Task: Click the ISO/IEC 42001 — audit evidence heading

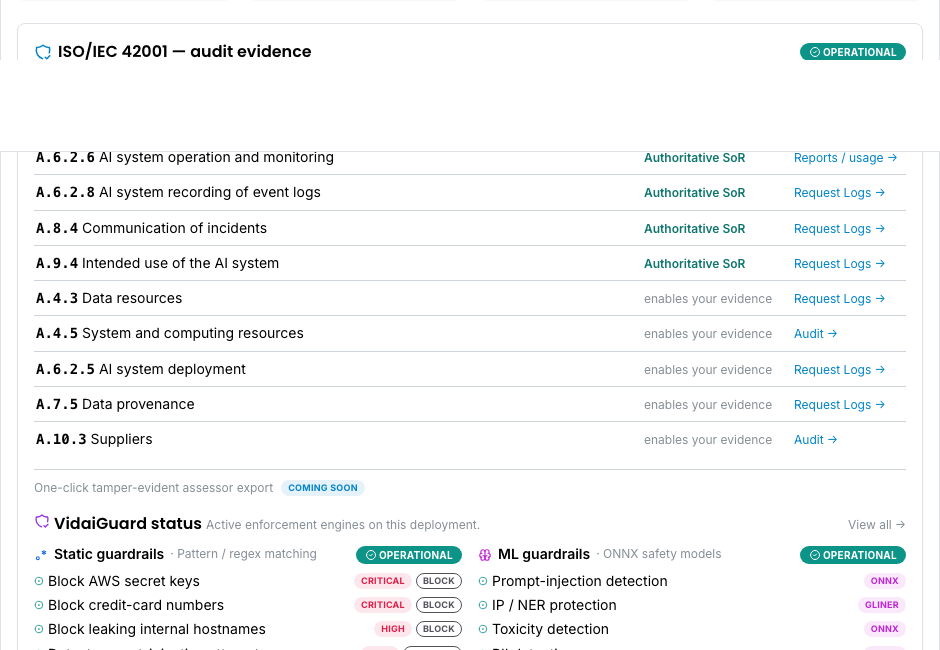Action: click(185, 52)
